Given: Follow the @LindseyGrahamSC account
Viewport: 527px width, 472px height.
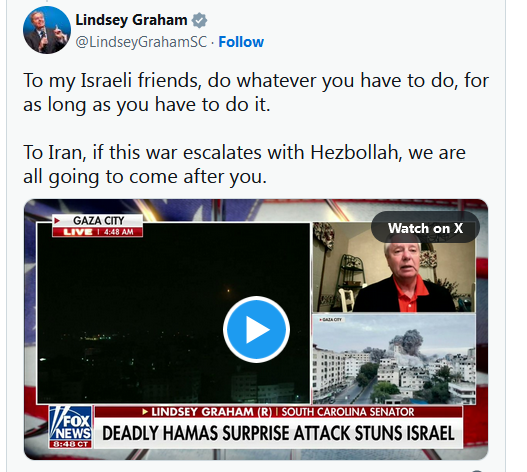Looking at the screenshot, I should click(x=241, y=42).
